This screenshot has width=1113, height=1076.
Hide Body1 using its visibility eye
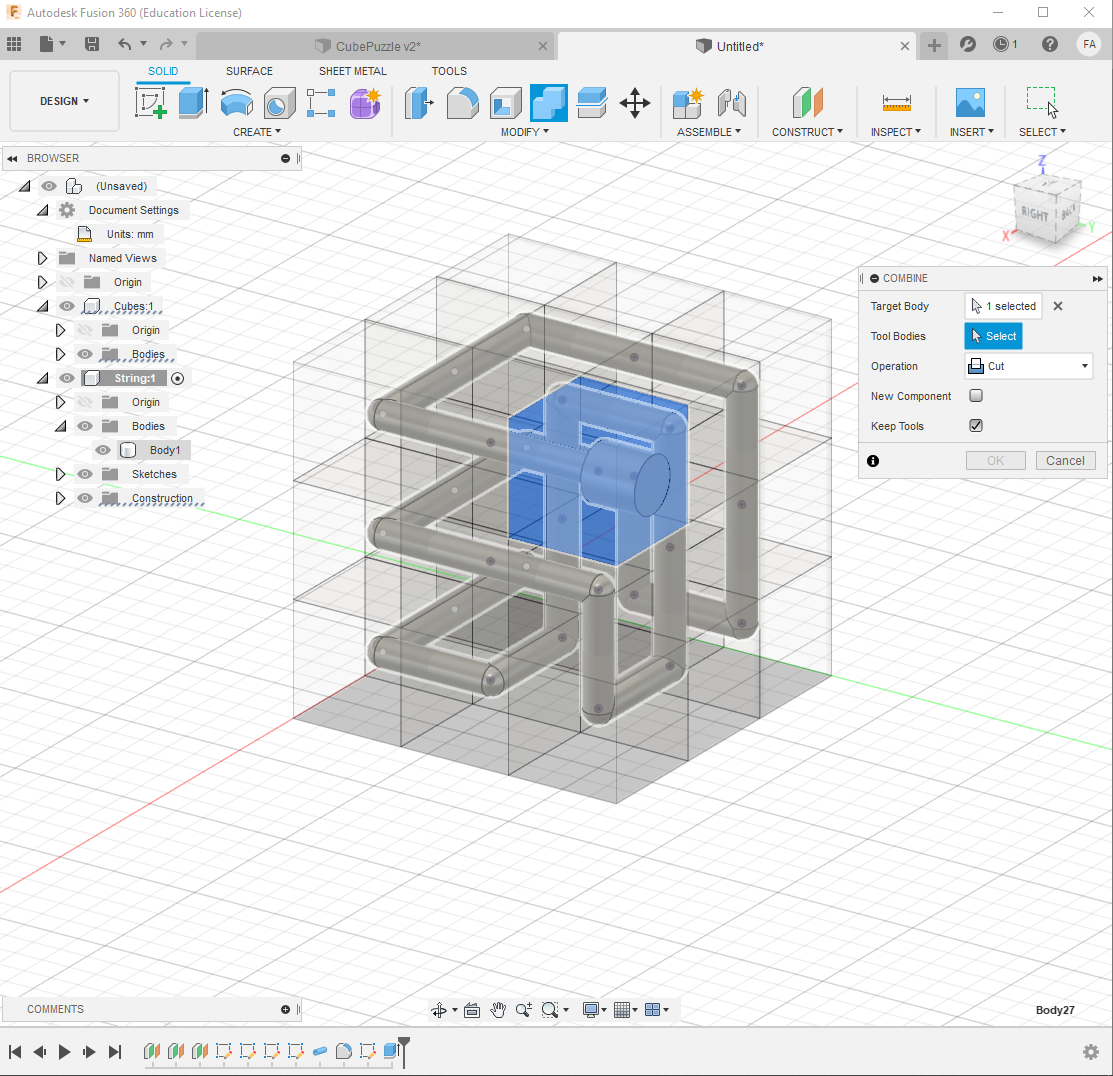[x=102, y=450]
